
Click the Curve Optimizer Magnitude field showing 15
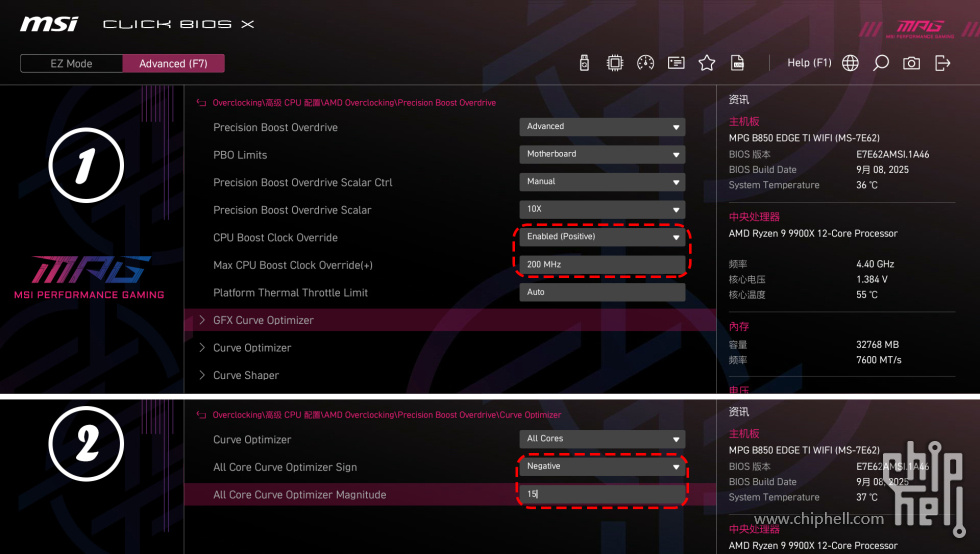click(x=602, y=494)
